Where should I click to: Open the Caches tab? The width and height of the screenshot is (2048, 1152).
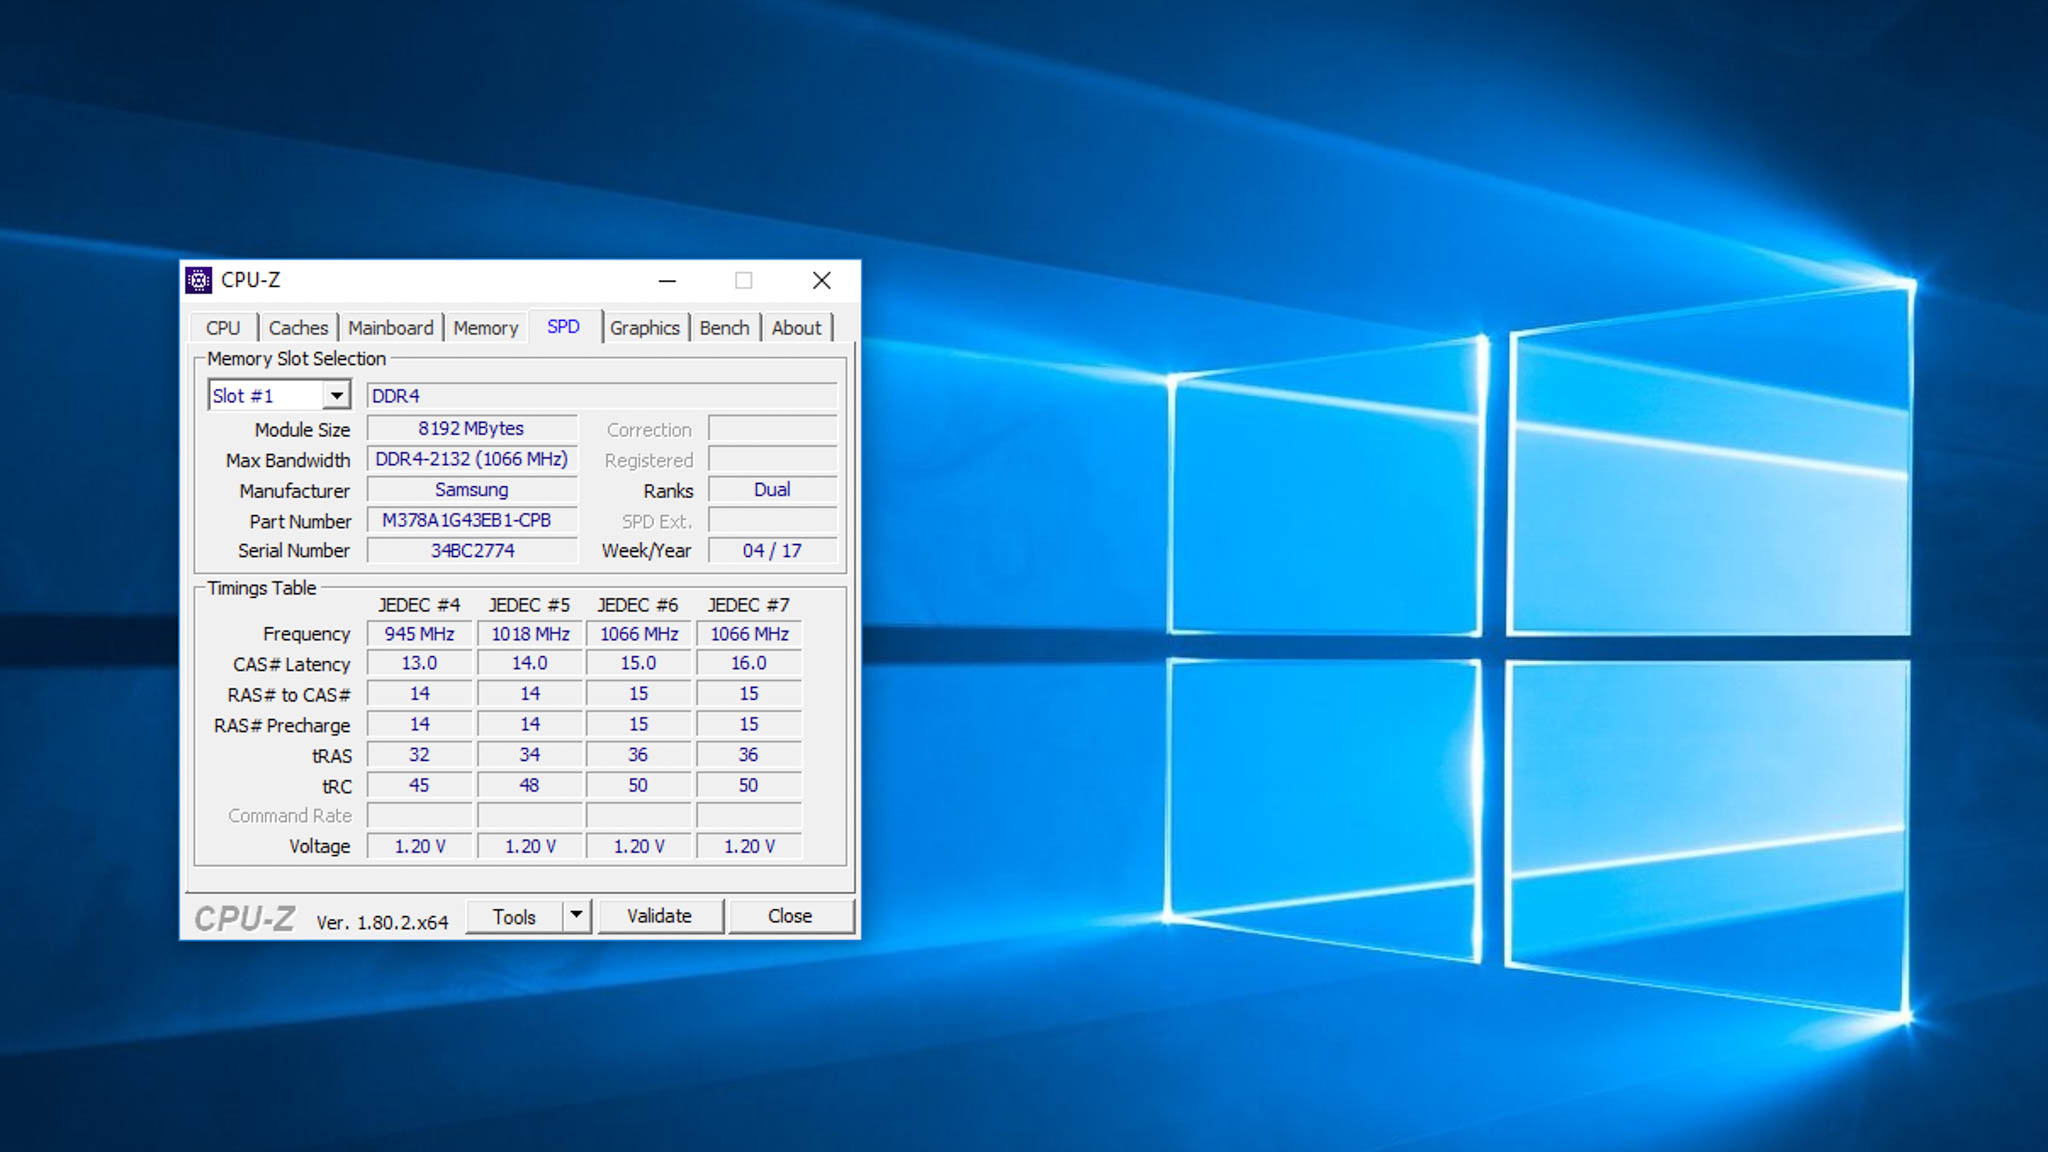tap(298, 328)
